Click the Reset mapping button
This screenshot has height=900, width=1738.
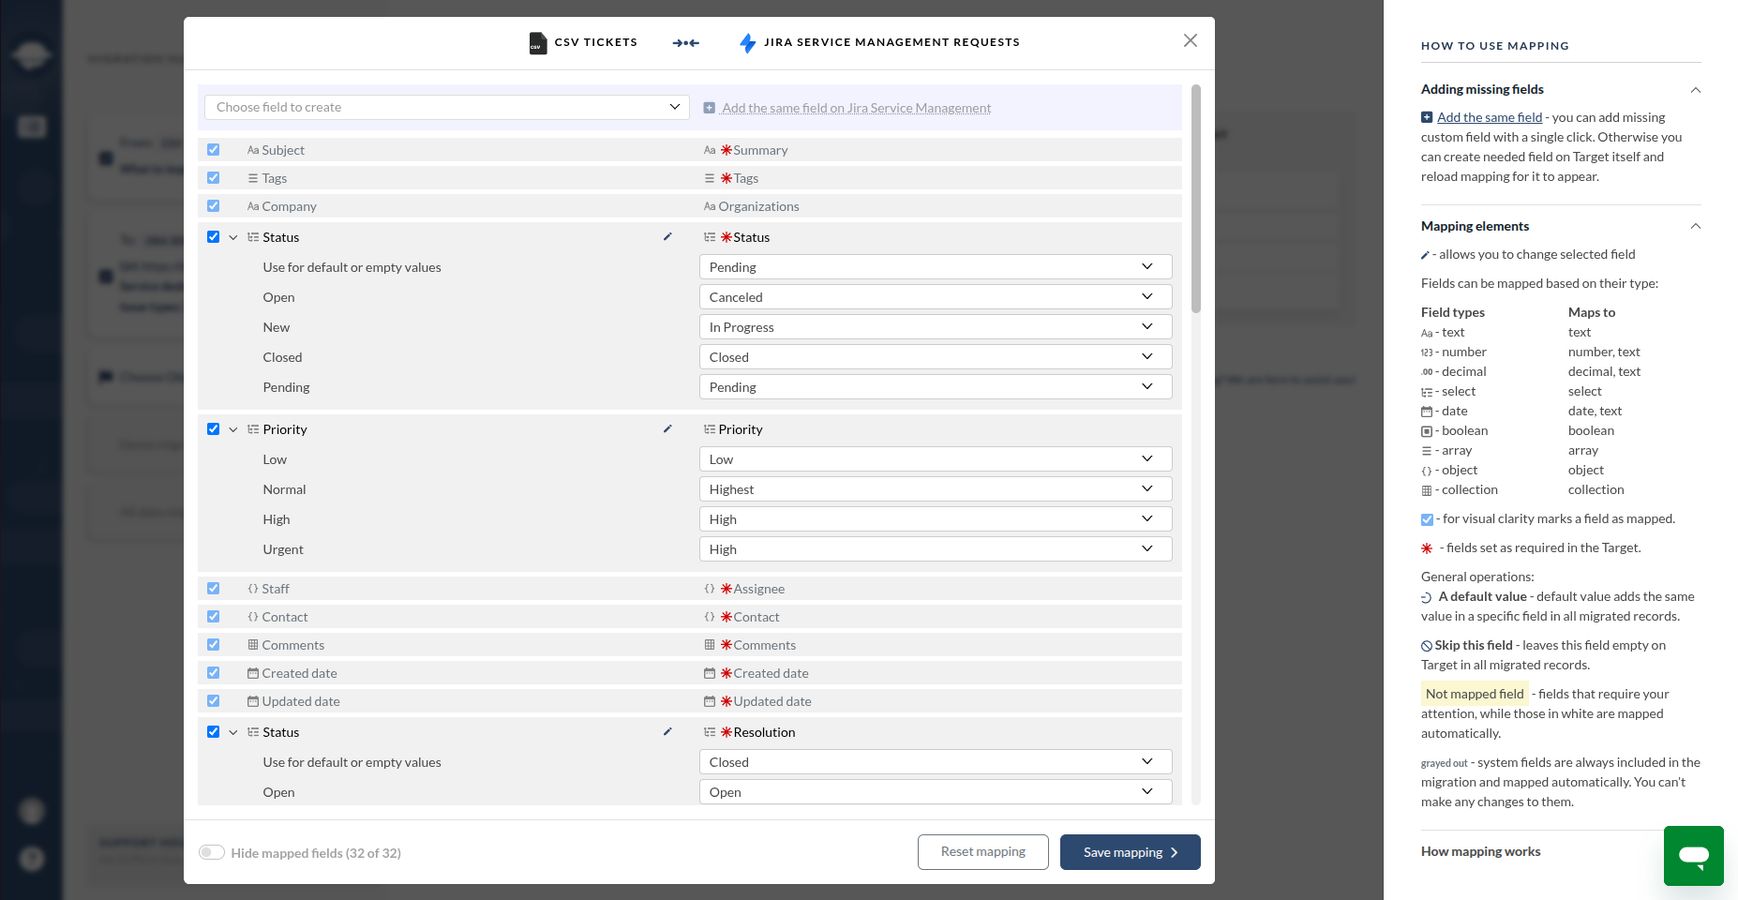983,852
